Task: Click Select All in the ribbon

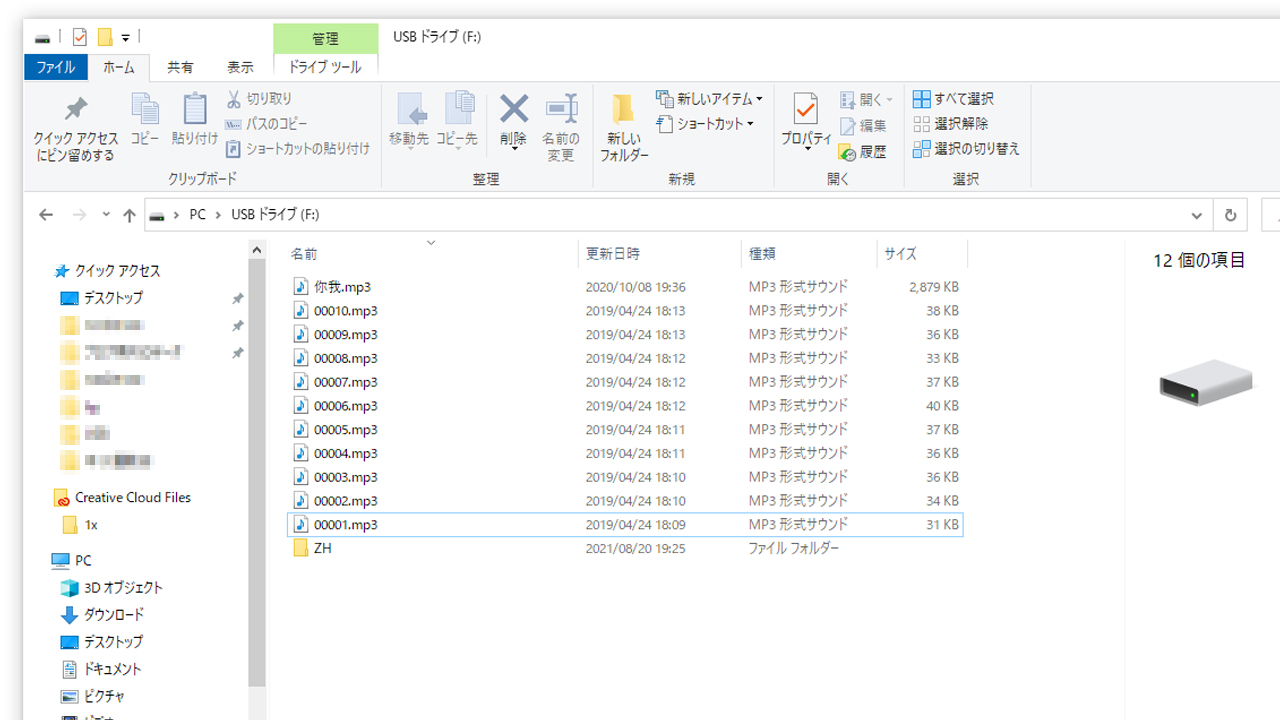Action: click(x=953, y=99)
